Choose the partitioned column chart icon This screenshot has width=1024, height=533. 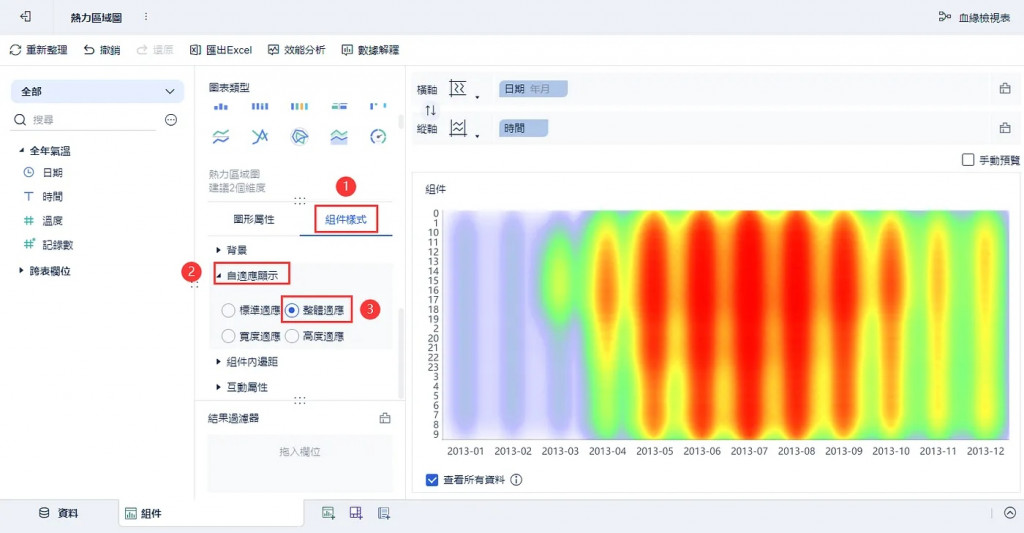pos(221,106)
